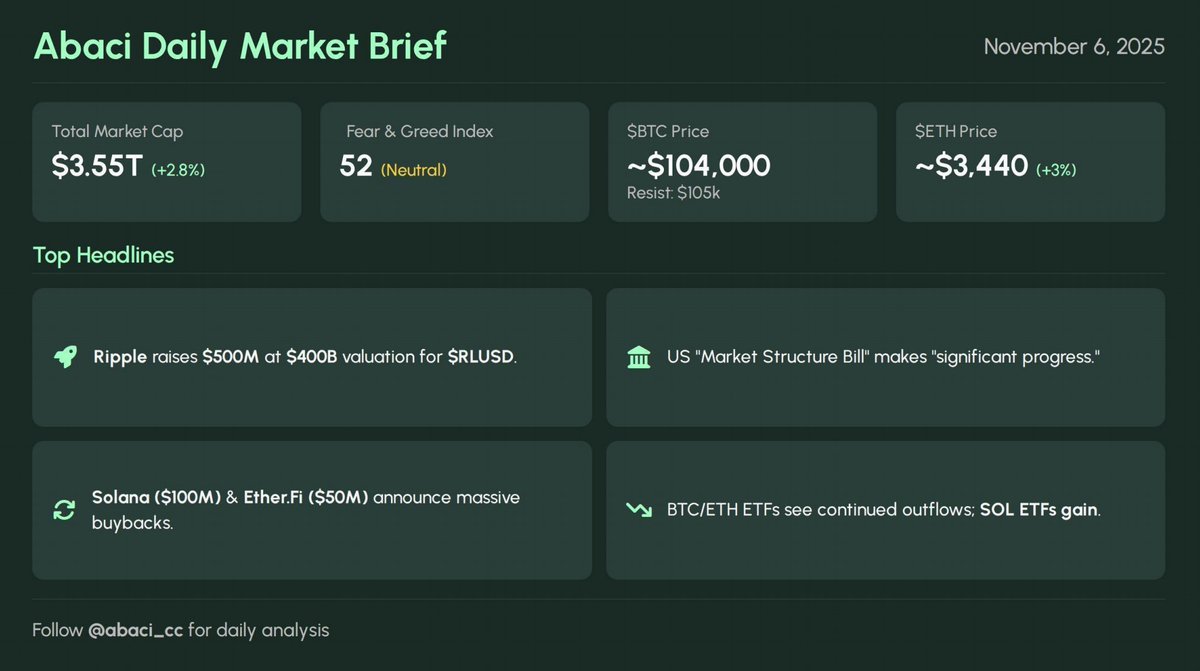Click the Abaci Daily Market Brief title
This screenshot has width=1200, height=671.
tap(240, 46)
